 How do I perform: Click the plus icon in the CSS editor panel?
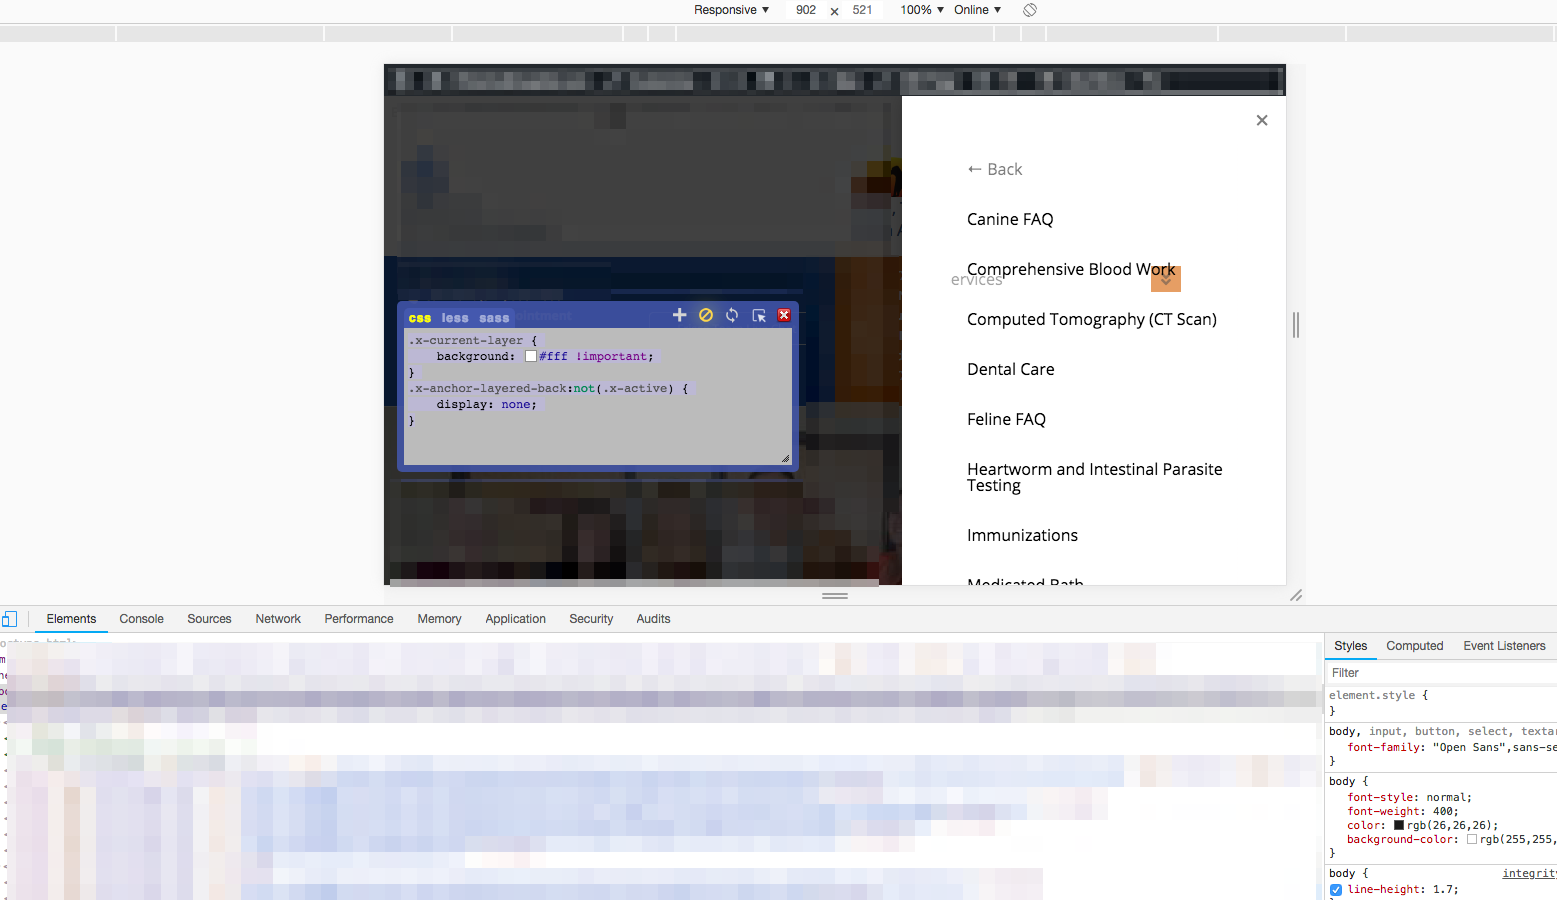(x=679, y=315)
